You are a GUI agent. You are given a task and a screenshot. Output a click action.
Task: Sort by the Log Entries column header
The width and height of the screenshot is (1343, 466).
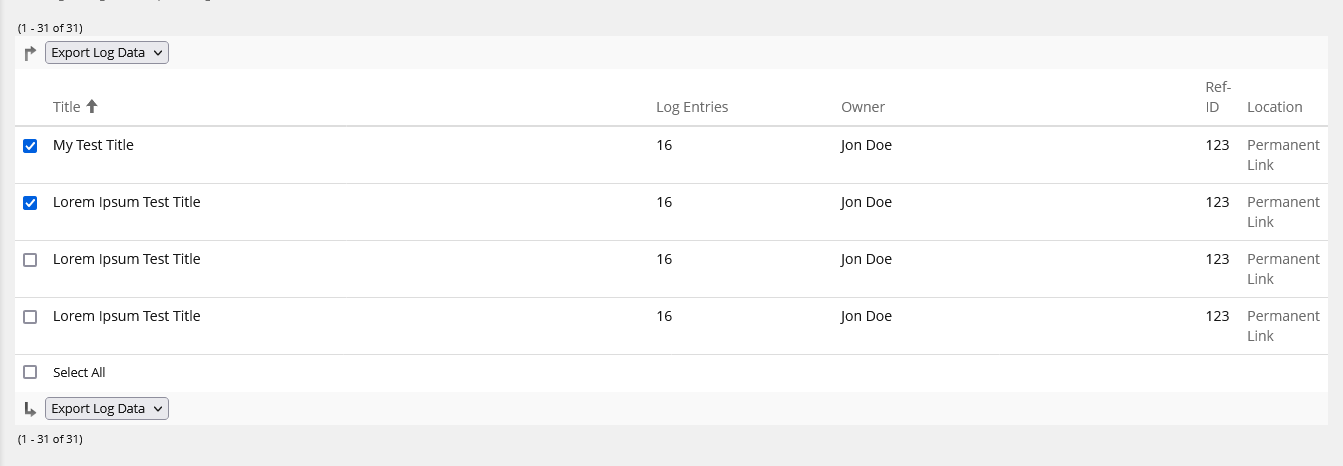coord(692,107)
